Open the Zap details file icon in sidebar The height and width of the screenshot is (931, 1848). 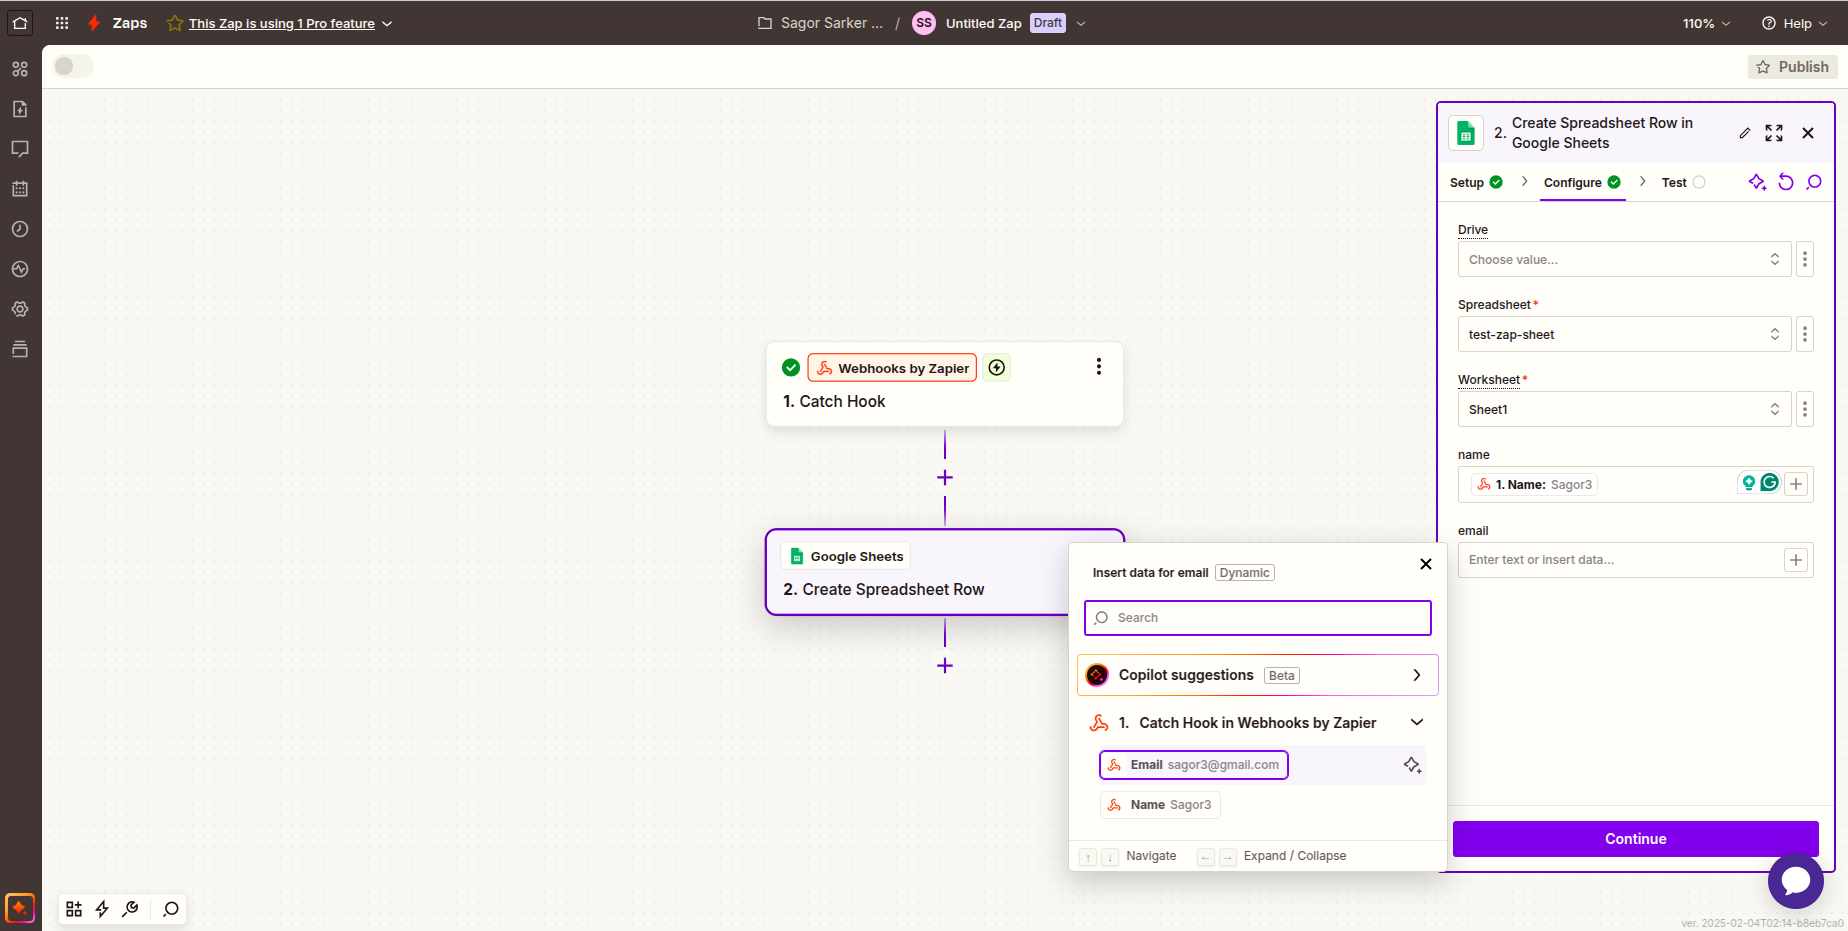click(20, 109)
